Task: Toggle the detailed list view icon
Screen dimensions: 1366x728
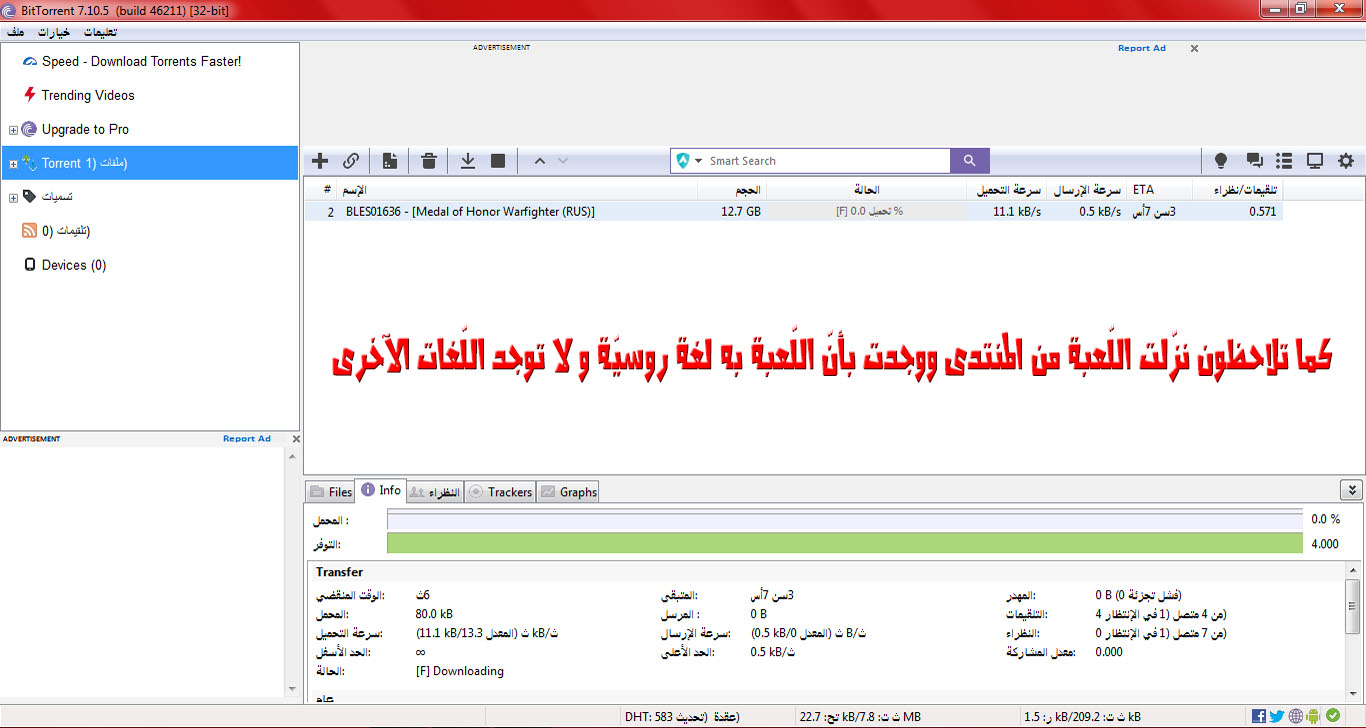Action: 1285,161
